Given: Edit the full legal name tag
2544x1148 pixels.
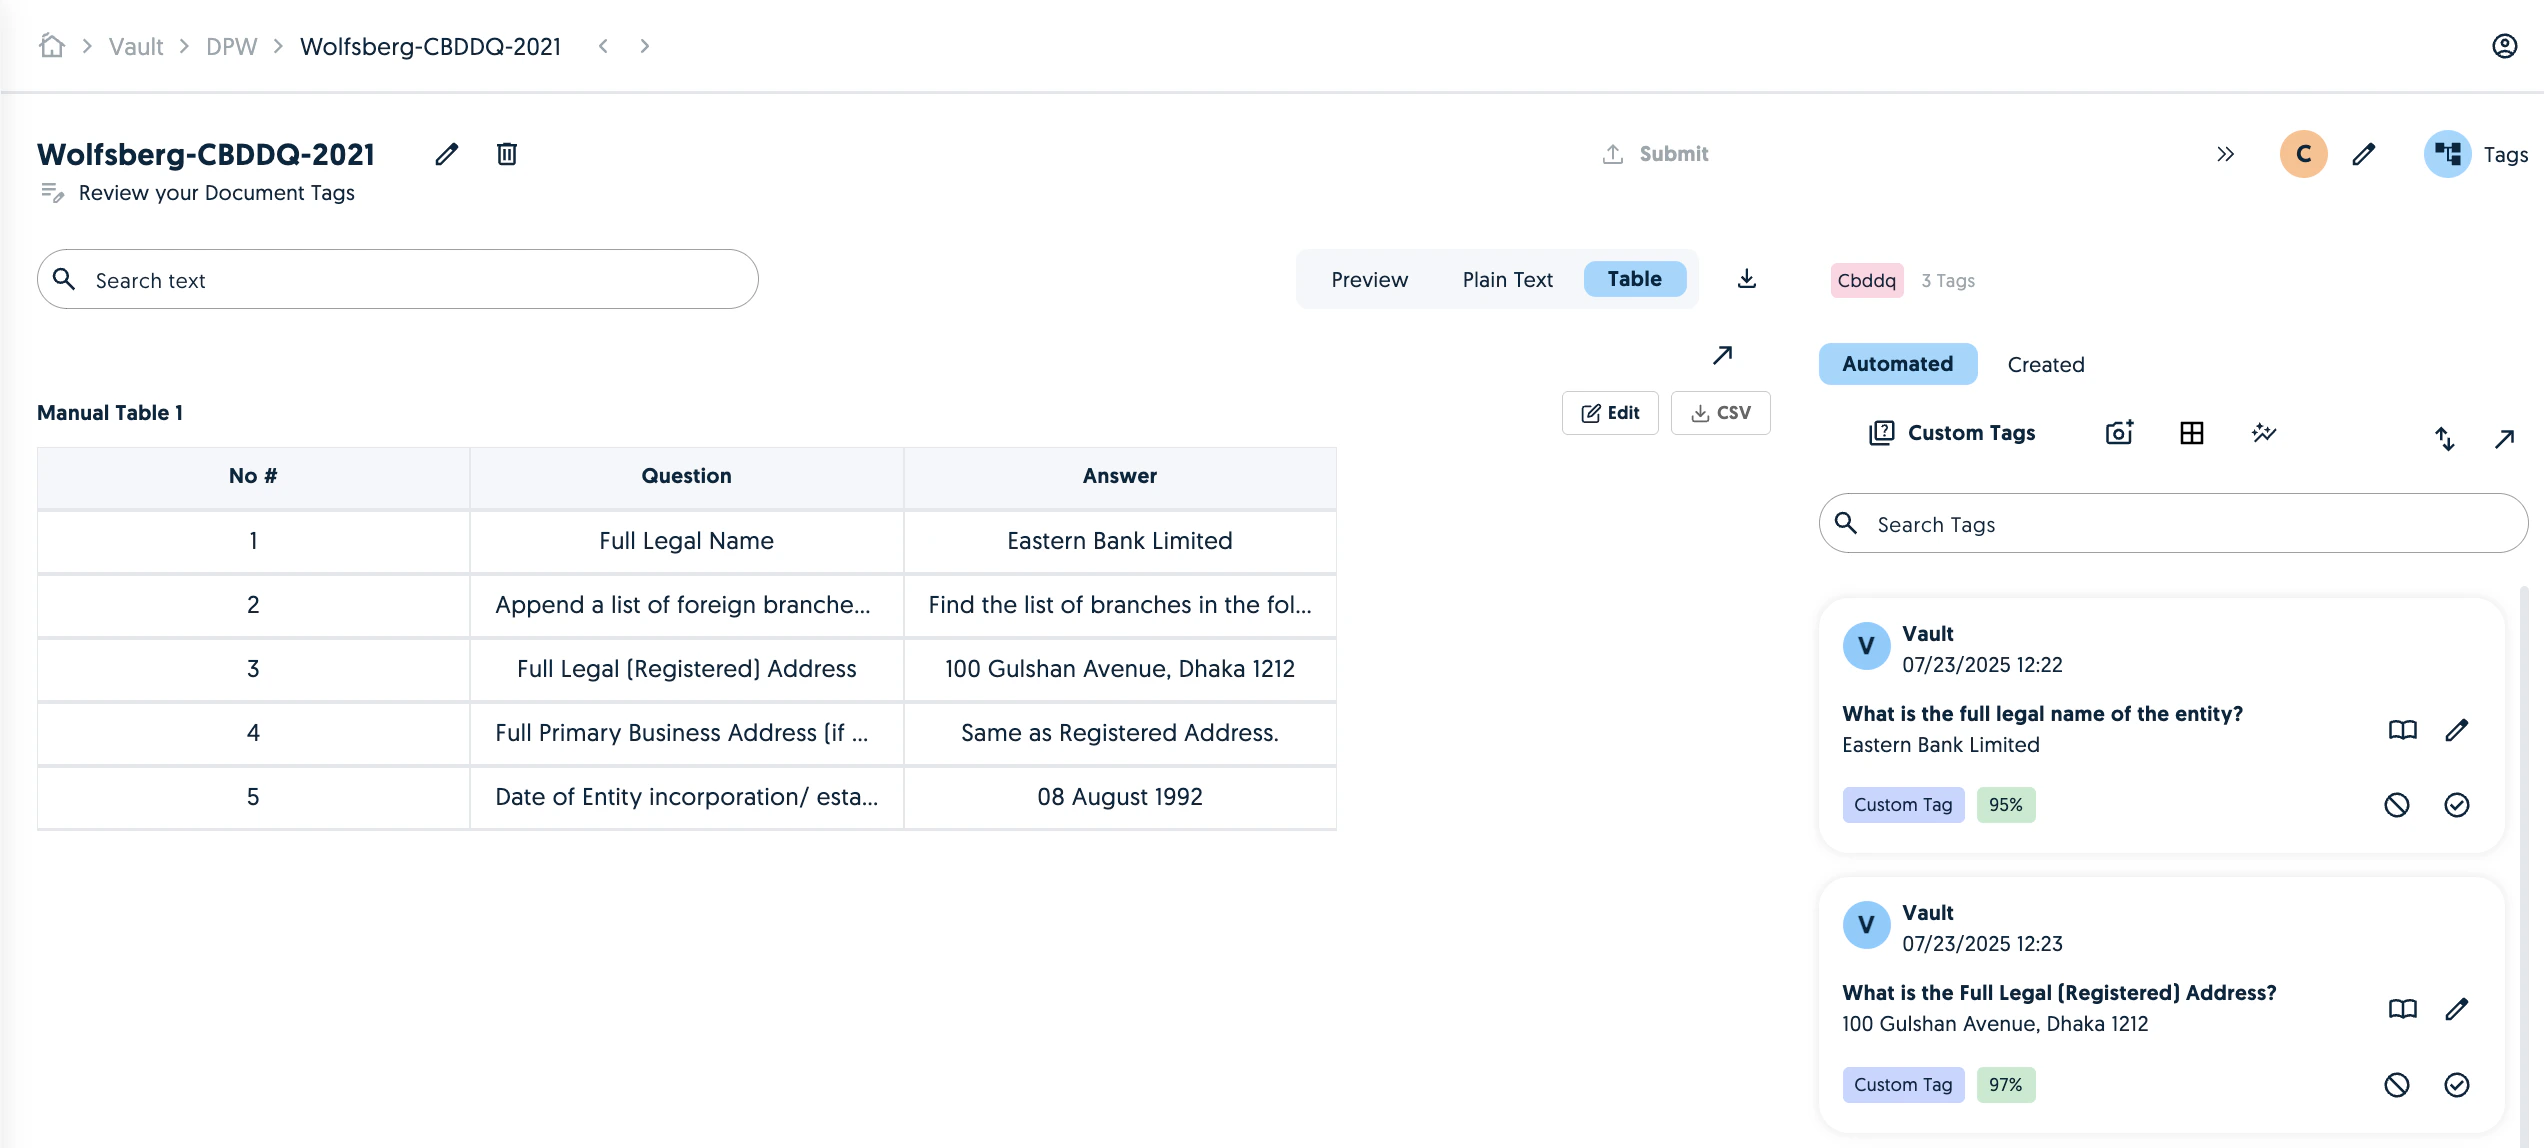Looking at the screenshot, I should pos(2457,730).
